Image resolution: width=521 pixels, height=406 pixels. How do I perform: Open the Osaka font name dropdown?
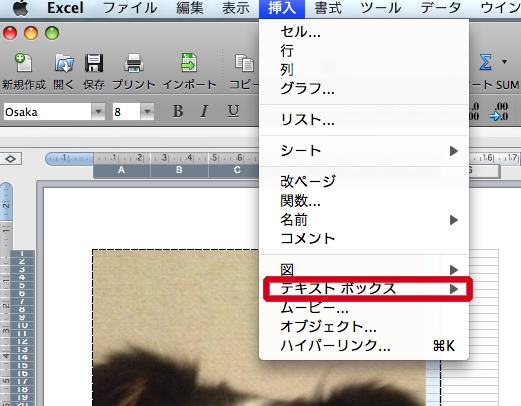(98, 112)
